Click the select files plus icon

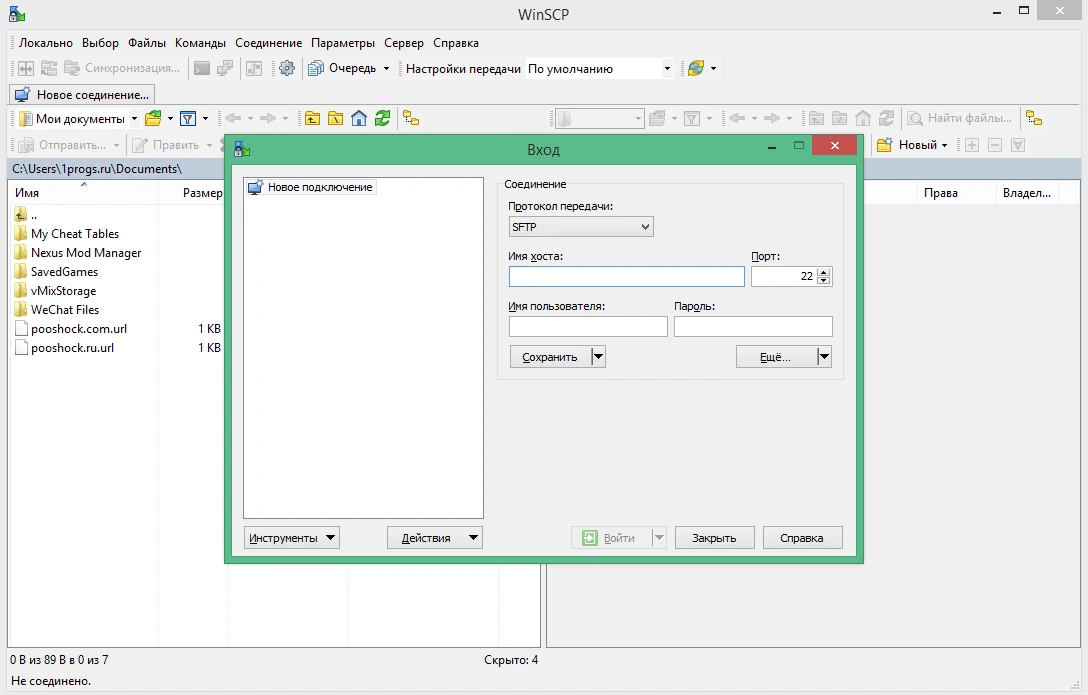pyautogui.click(x=971, y=145)
